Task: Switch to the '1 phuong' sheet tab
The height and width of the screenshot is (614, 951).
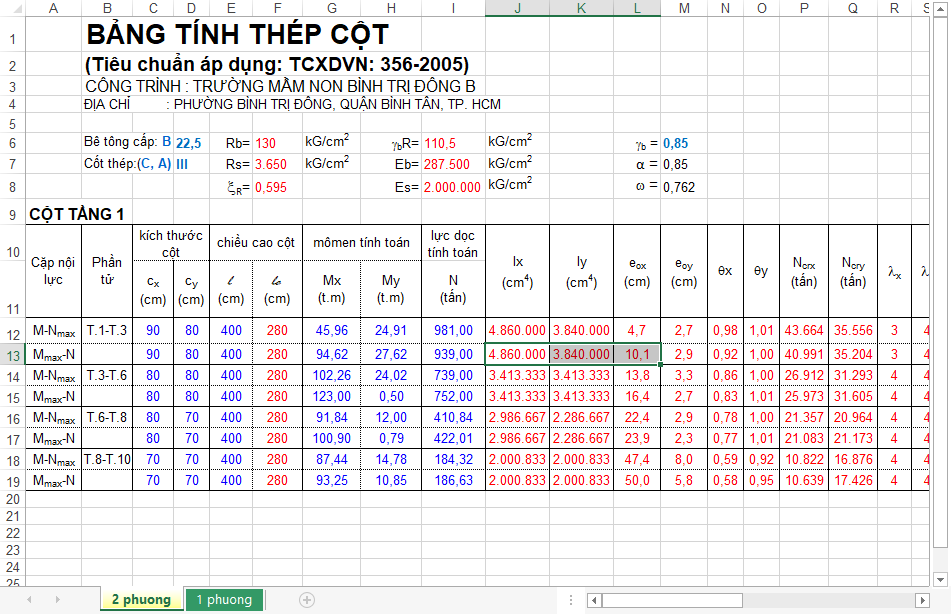Action: (x=224, y=599)
